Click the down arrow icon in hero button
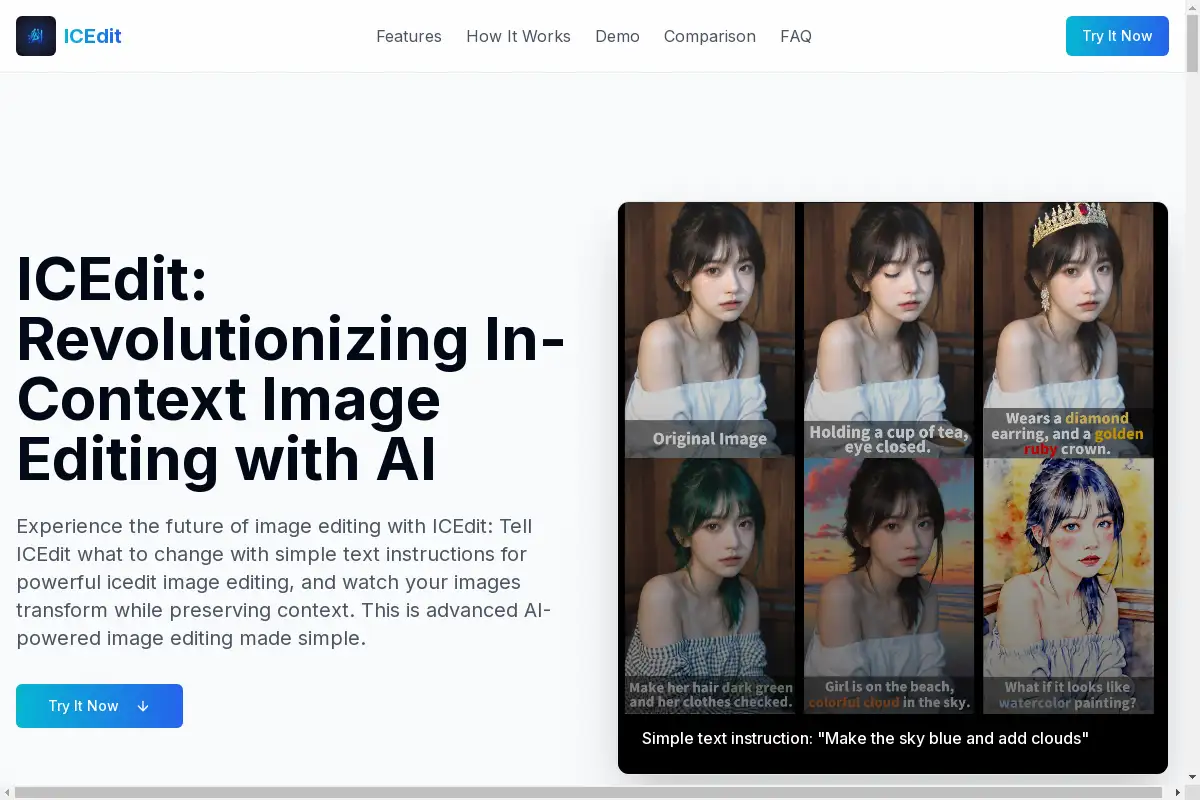The height and width of the screenshot is (800, 1200). (143, 706)
